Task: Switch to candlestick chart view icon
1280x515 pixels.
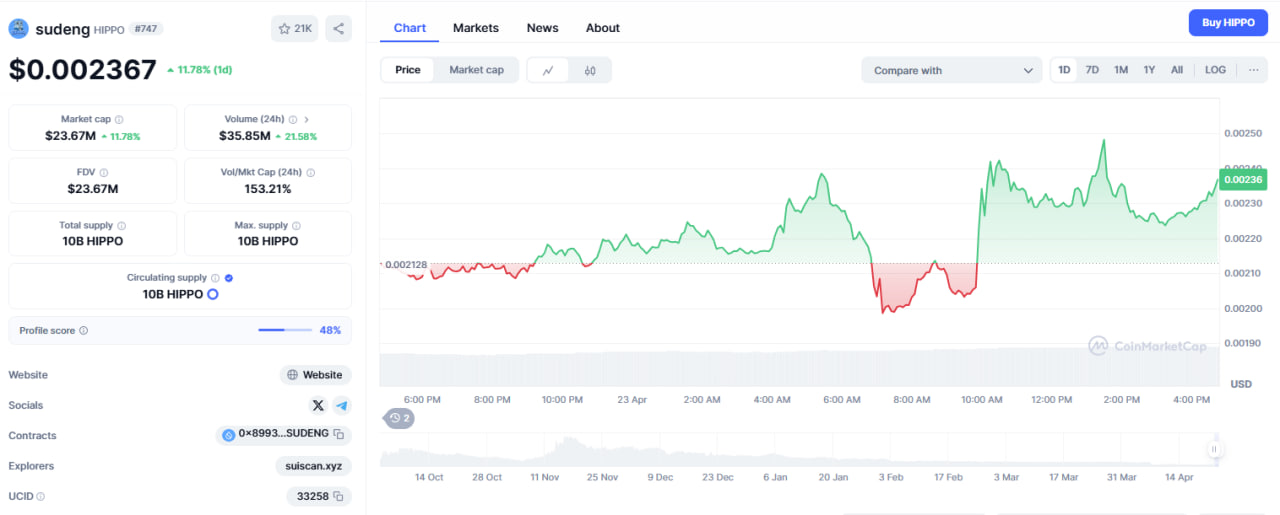Action: click(590, 70)
